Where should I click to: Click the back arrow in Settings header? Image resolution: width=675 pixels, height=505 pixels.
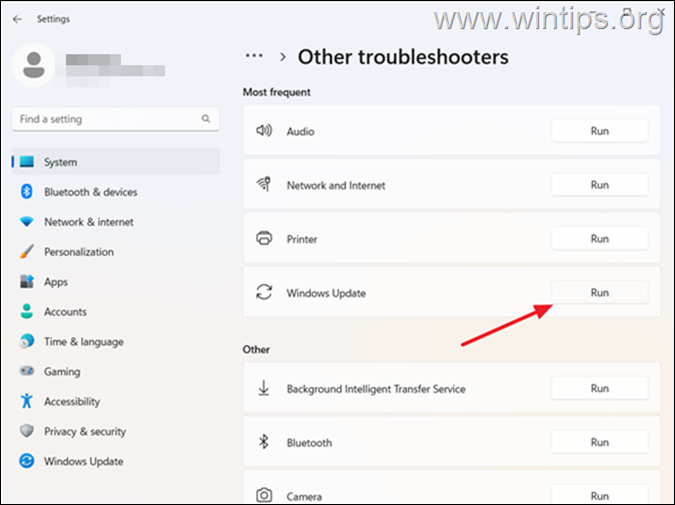(17, 19)
